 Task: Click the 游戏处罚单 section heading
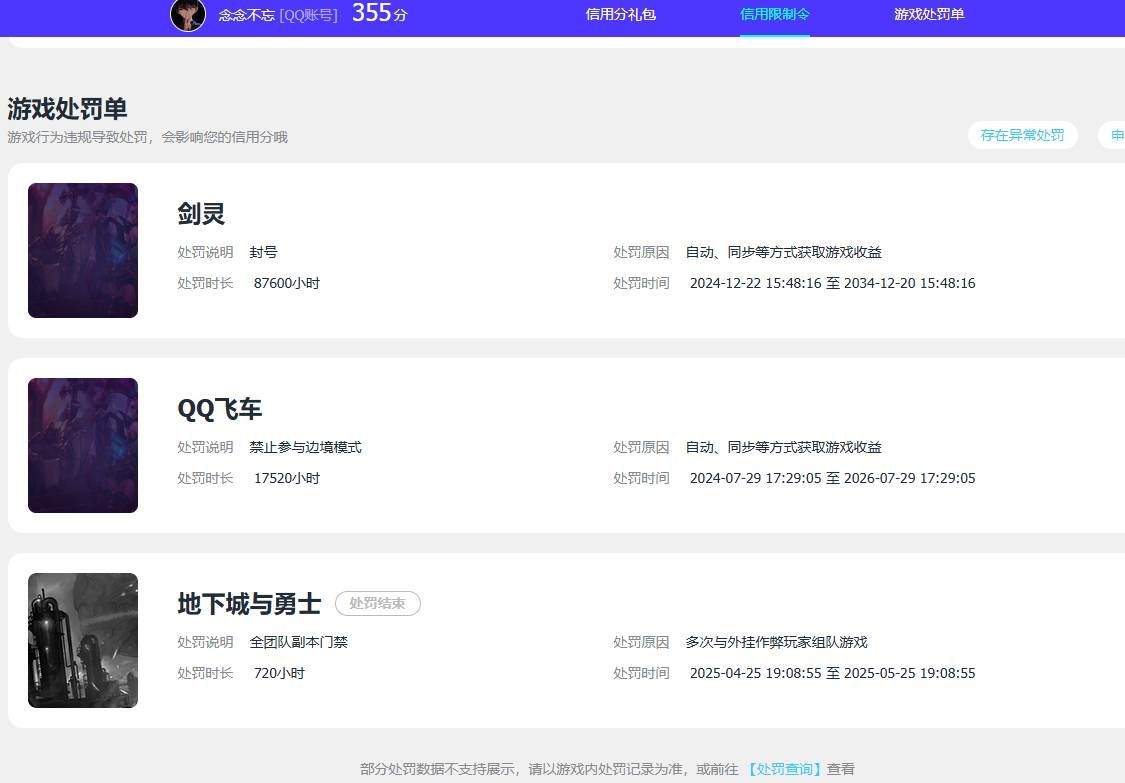point(67,108)
